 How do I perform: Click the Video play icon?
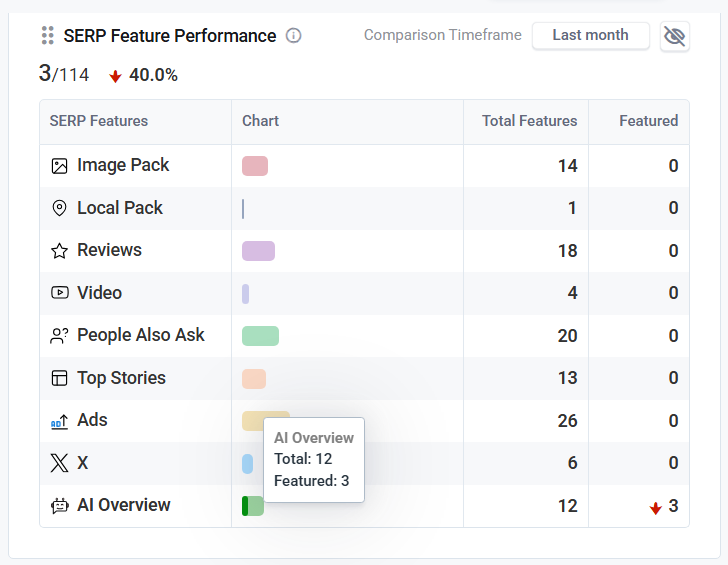(59, 293)
